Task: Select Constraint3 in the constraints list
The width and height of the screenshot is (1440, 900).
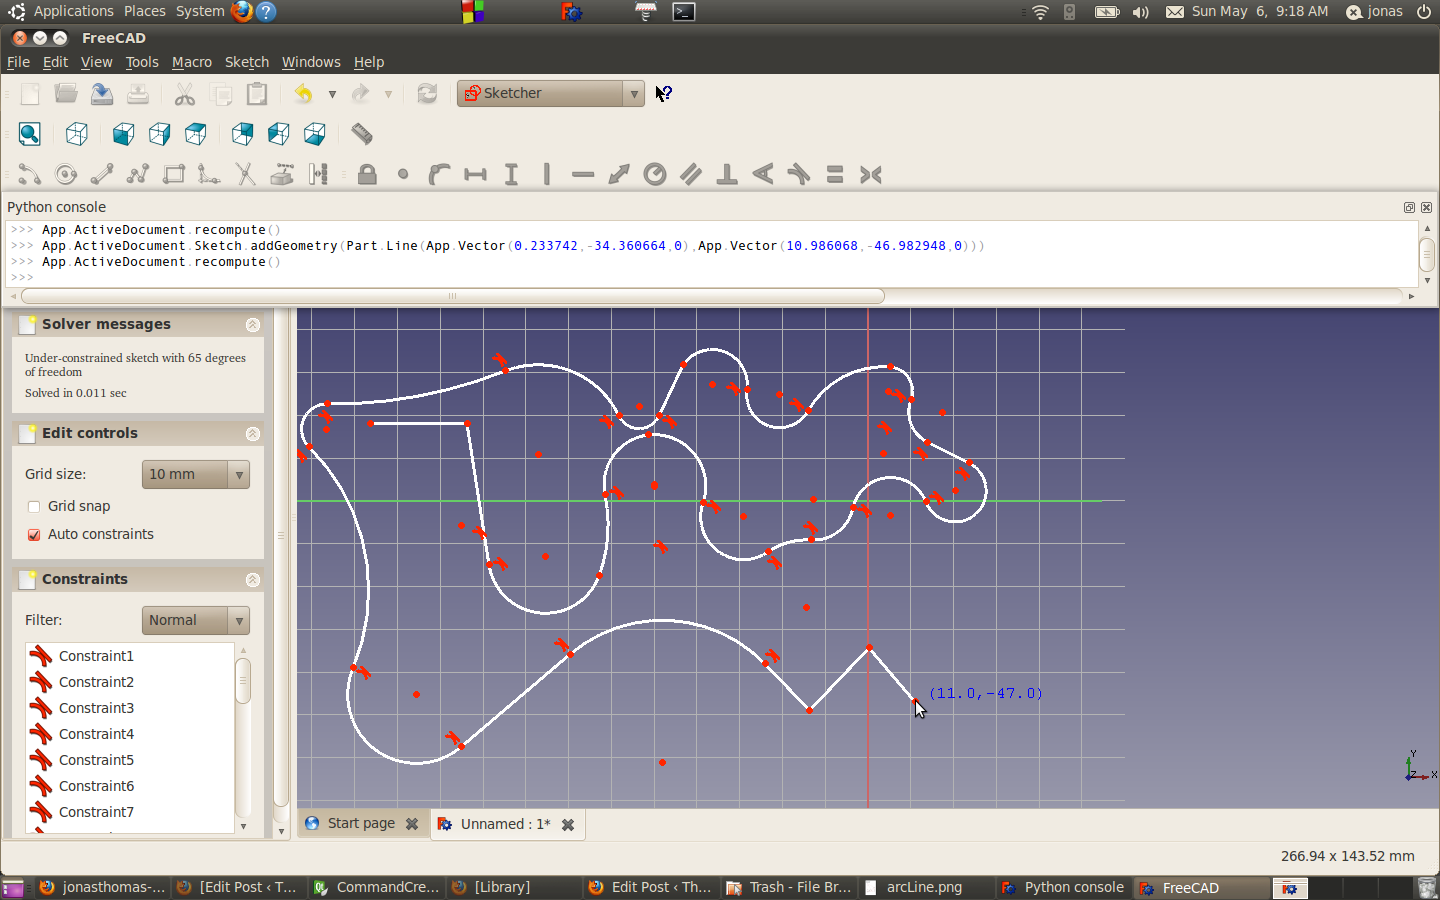Action: [x=96, y=708]
